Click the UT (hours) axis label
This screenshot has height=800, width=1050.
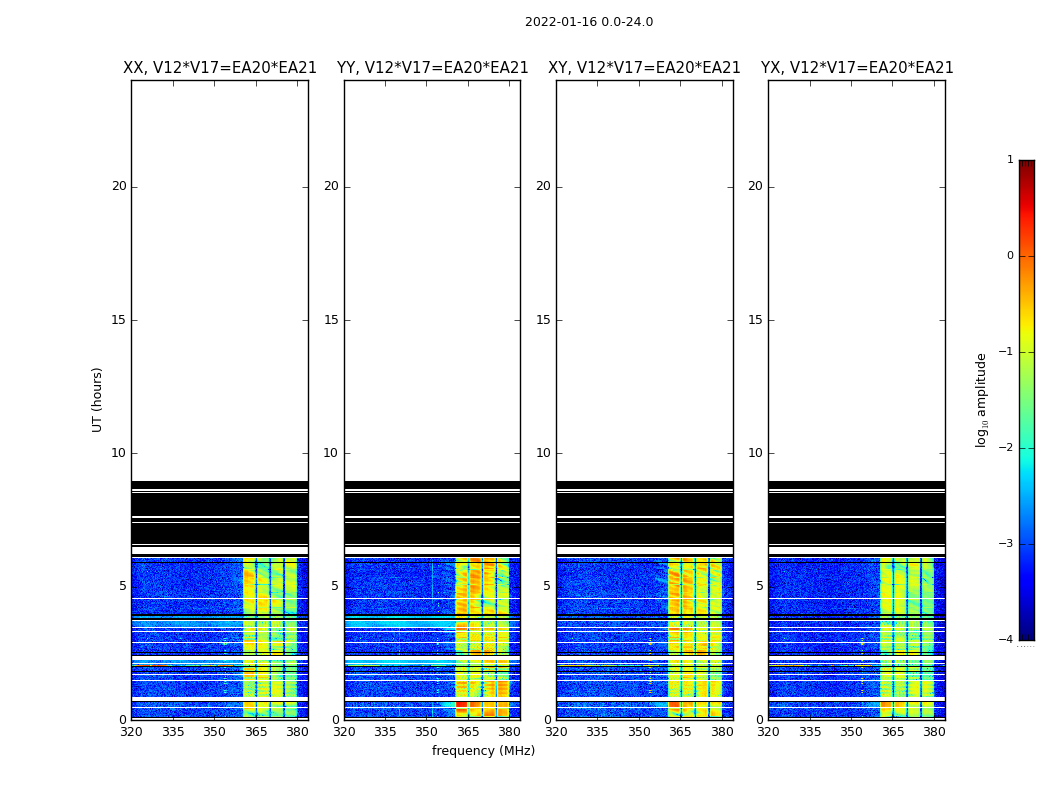coord(98,399)
